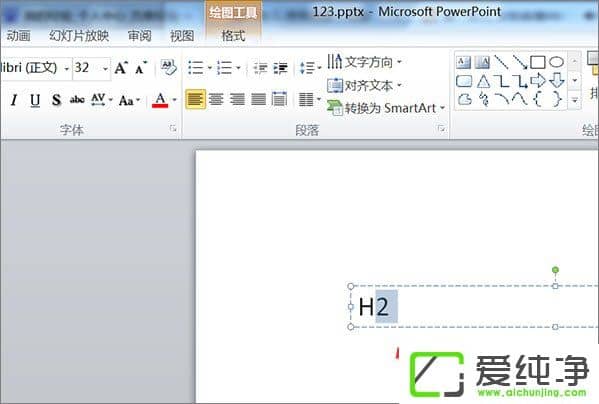Select the horizontal text box shape

(x=463, y=62)
